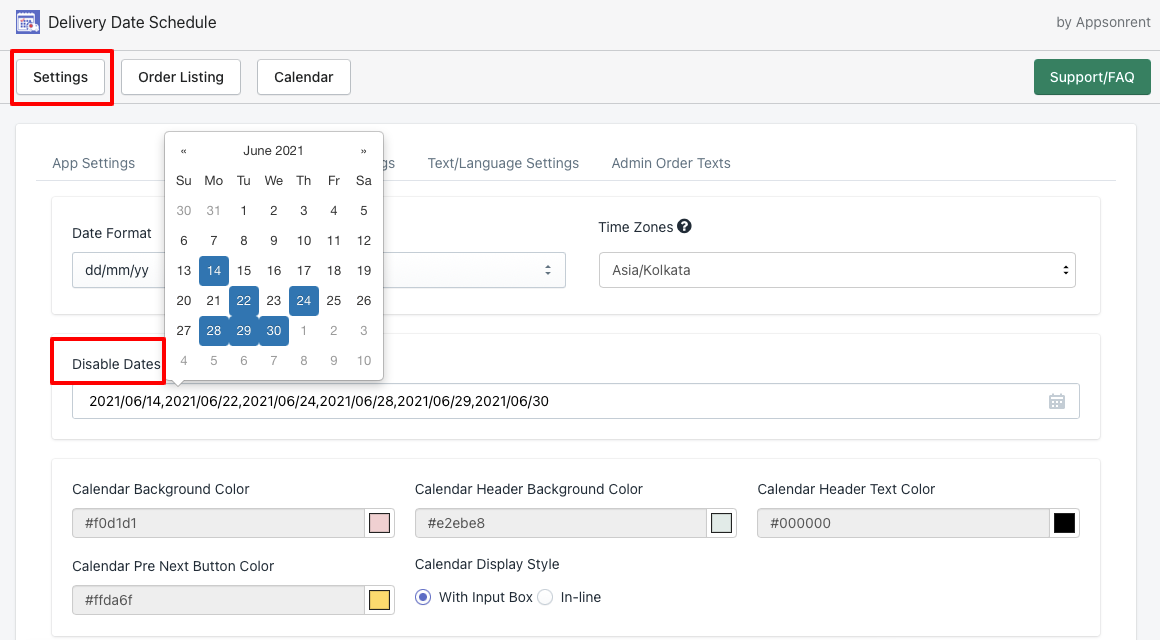Go to previous month in date picker
The image size is (1160, 640).
click(x=183, y=151)
